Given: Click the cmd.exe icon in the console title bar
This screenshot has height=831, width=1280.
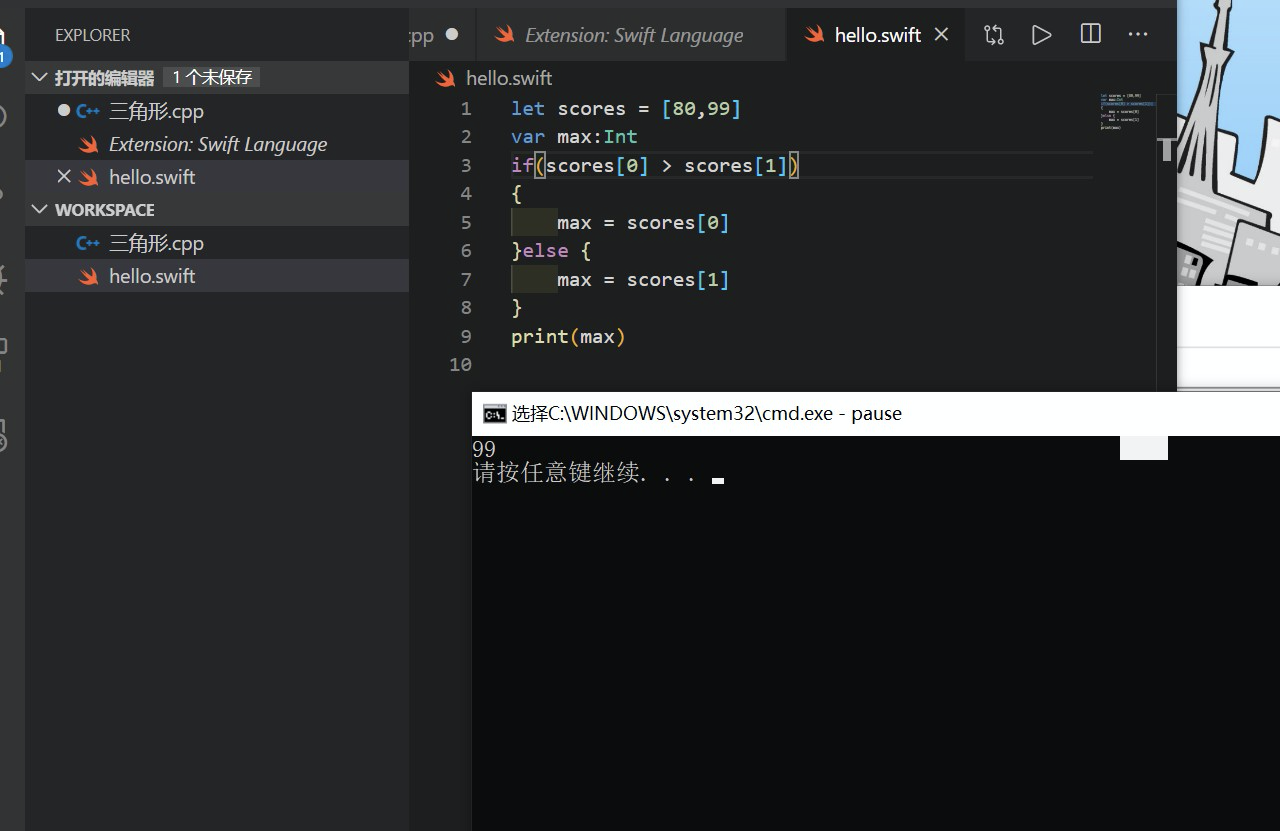Looking at the screenshot, I should 494,413.
